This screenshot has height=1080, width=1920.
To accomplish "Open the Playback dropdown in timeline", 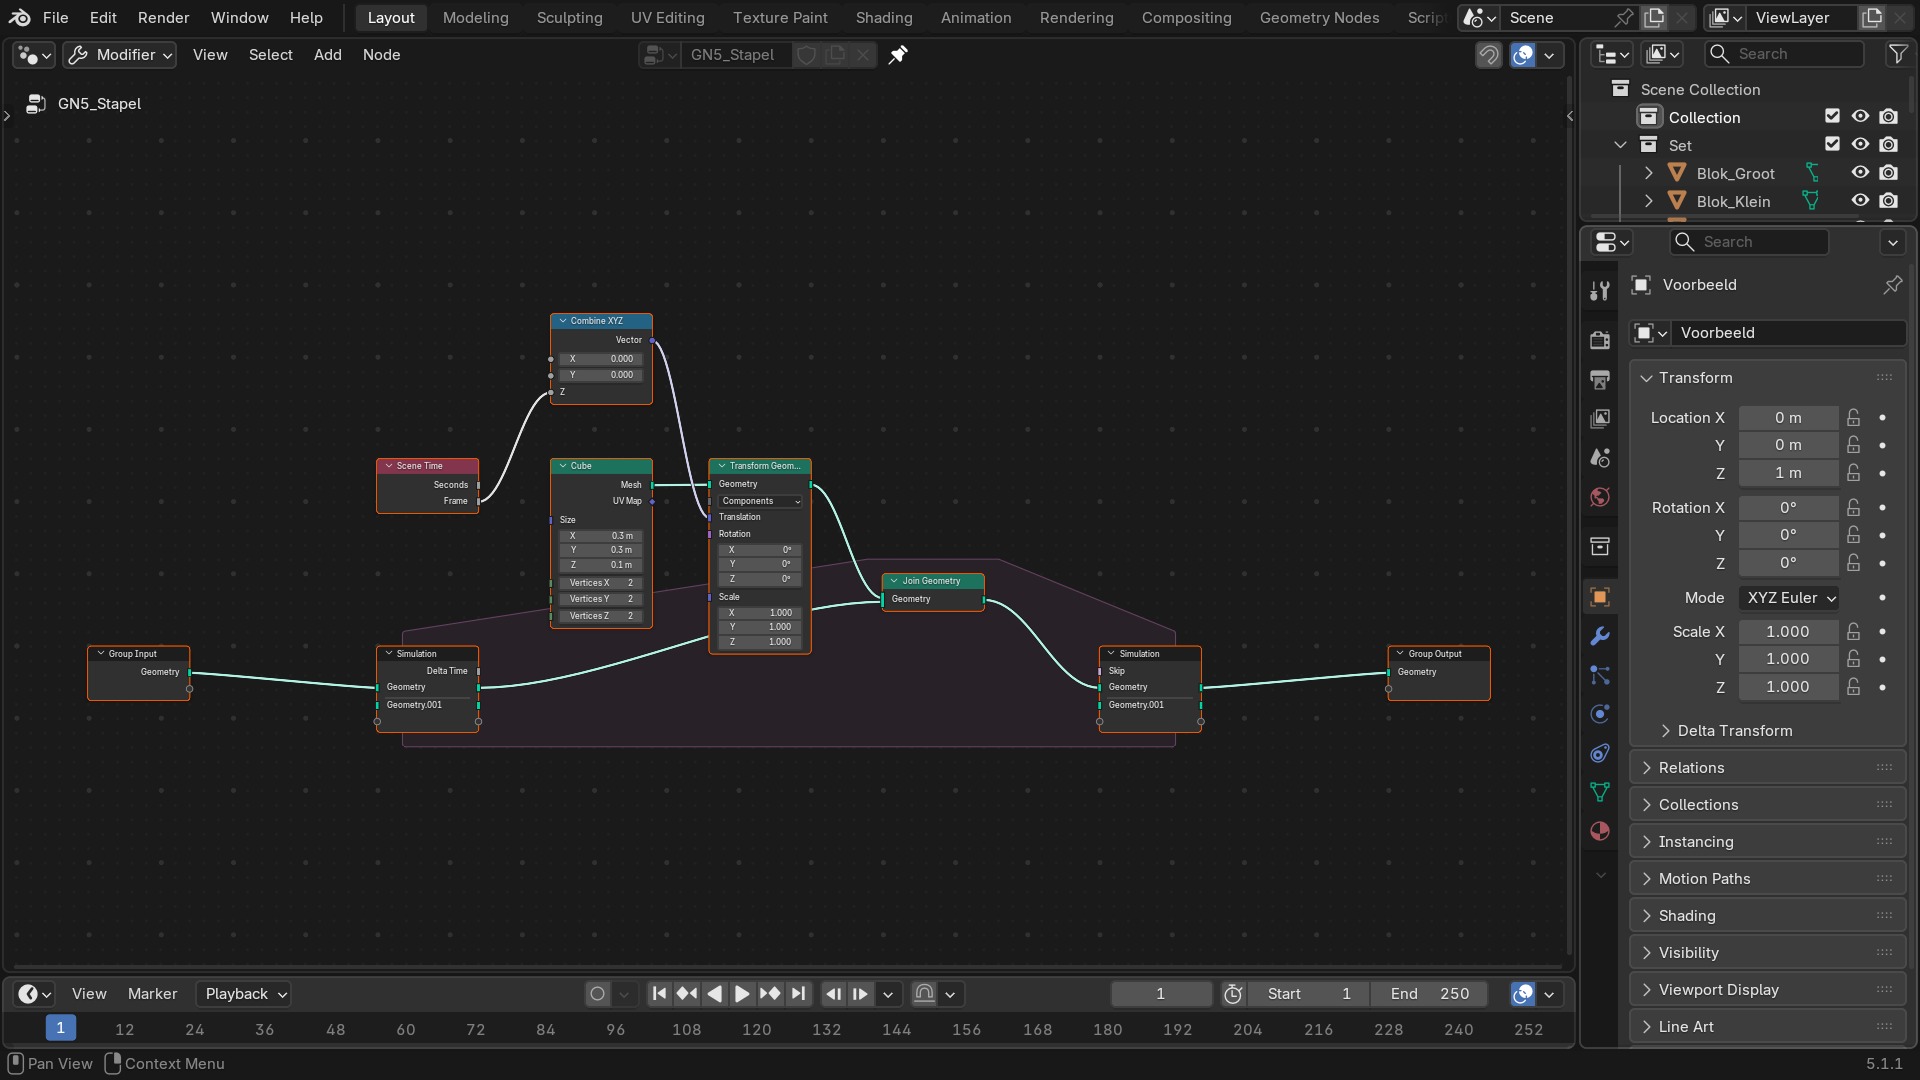I will coord(243,993).
